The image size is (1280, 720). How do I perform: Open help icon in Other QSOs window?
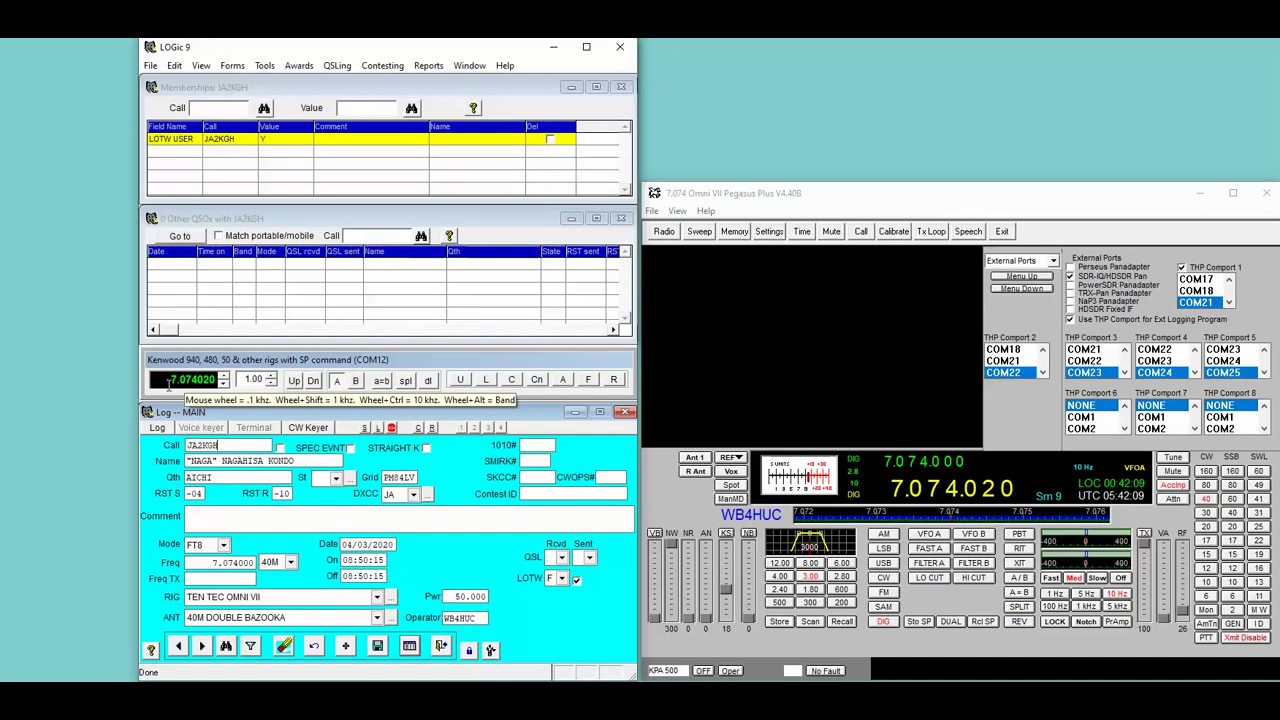449,236
